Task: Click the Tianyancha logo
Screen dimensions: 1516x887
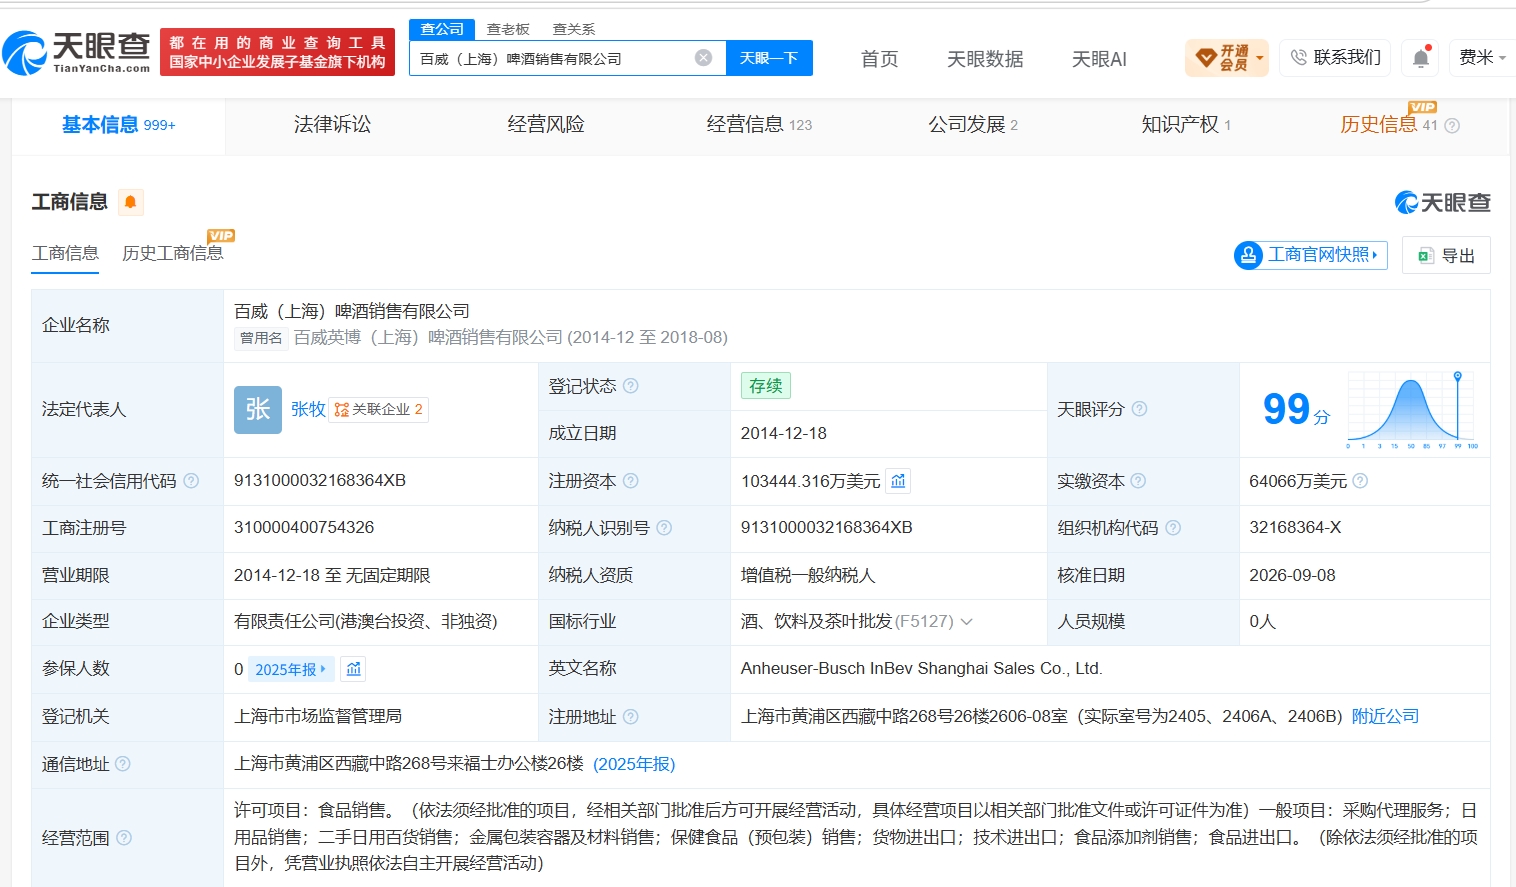Action: (x=76, y=52)
